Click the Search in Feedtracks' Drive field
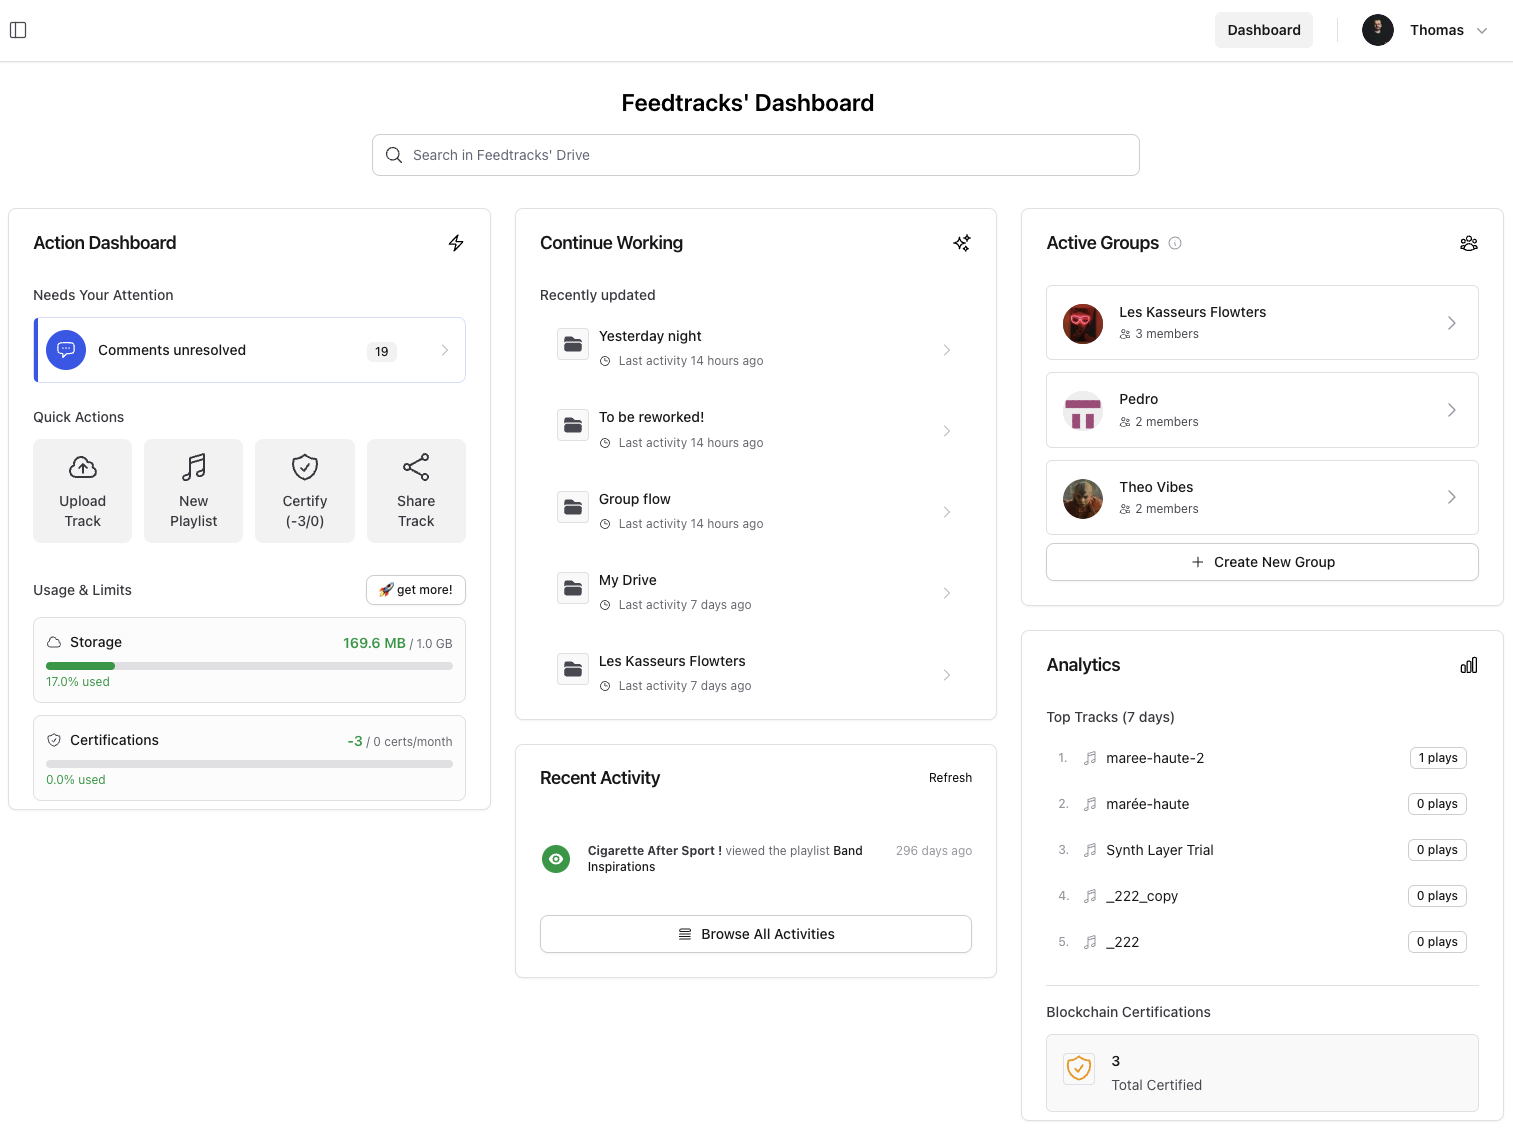The image size is (1513, 1131). [x=755, y=155]
